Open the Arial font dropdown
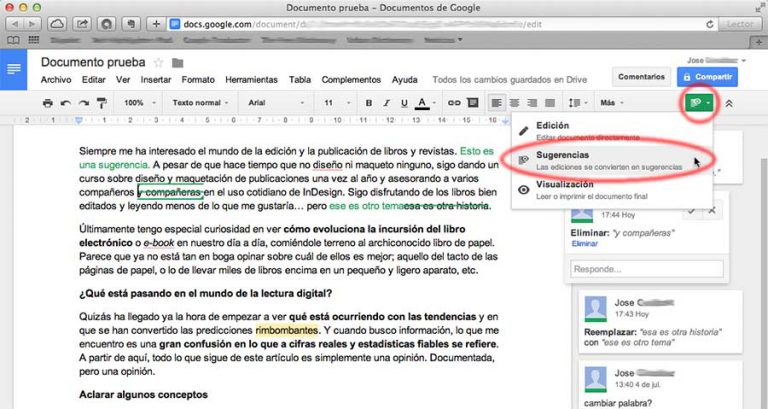This screenshot has width=768, height=409. click(276, 103)
